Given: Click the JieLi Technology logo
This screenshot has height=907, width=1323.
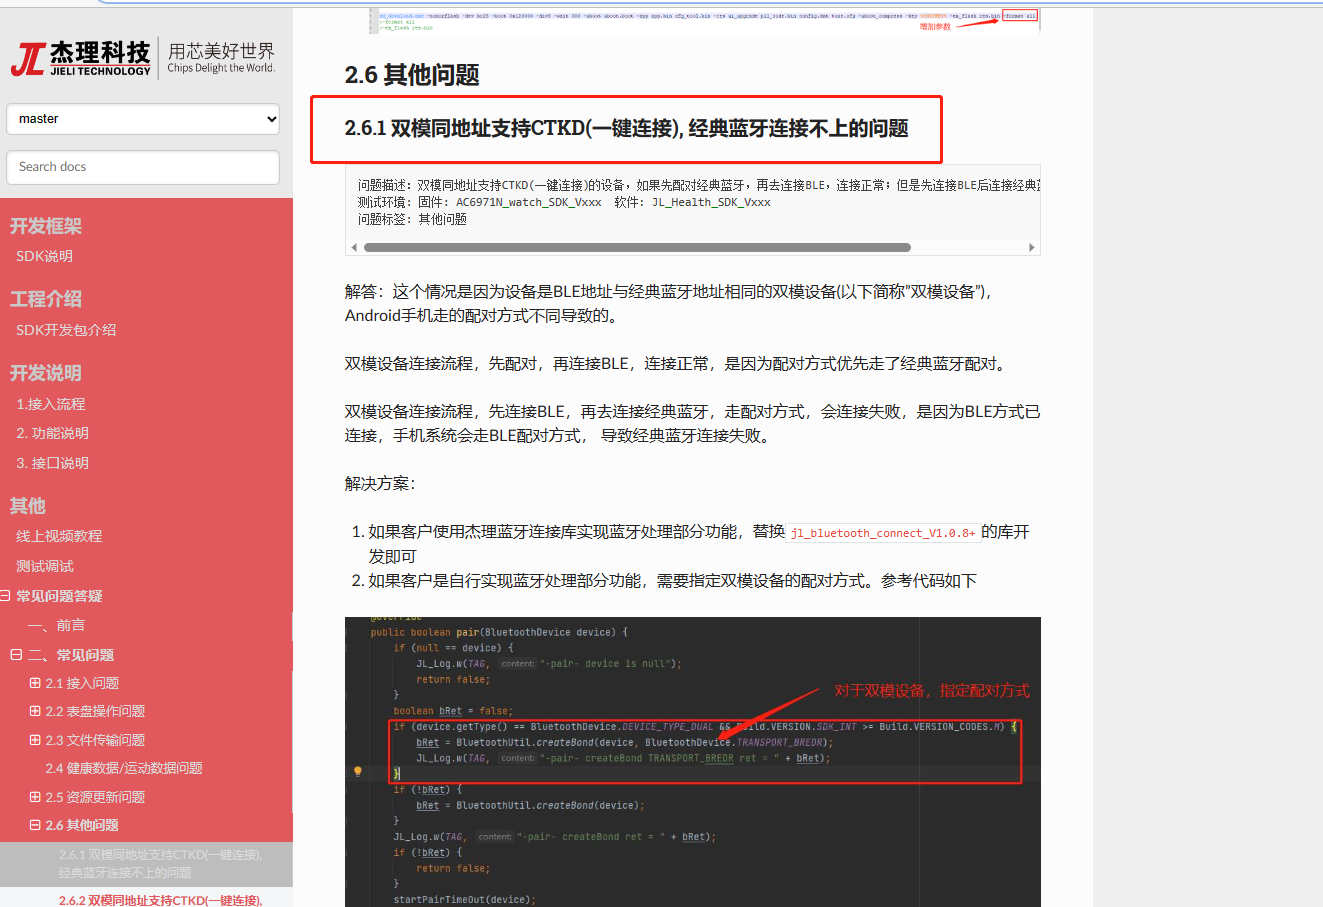Looking at the screenshot, I should tap(143, 58).
